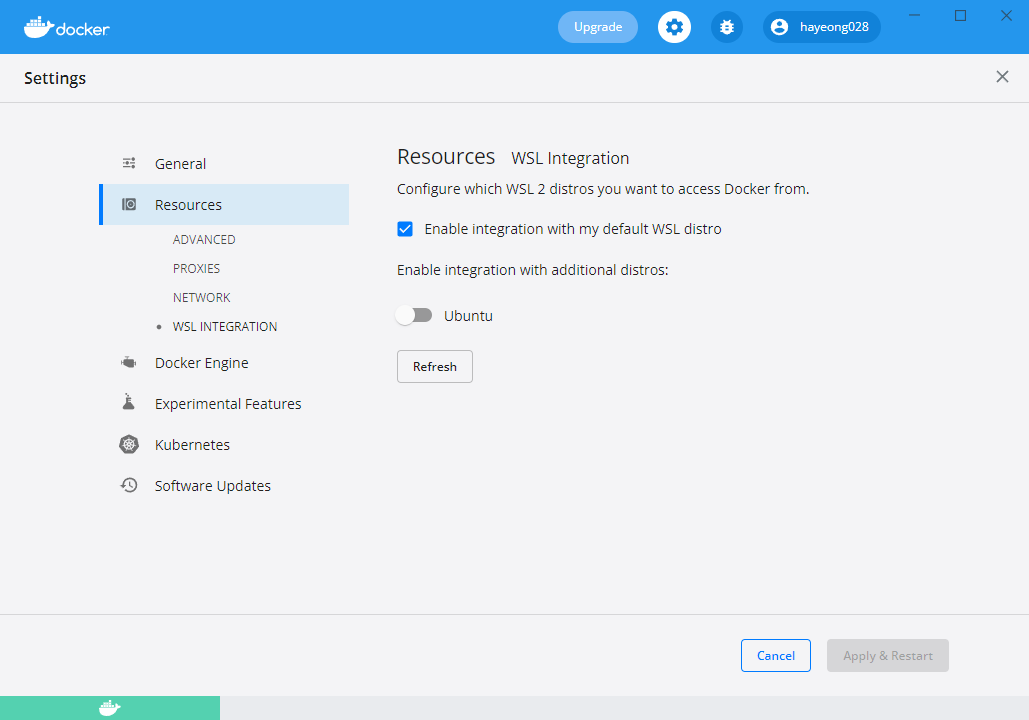Click the Kubernetes wheel icon
The height and width of the screenshot is (720, 1029).
click(x=129, y=444)
